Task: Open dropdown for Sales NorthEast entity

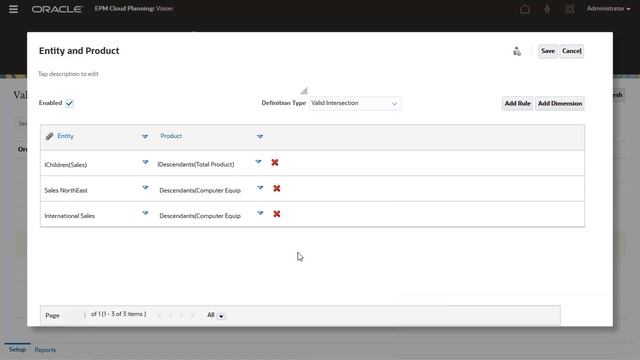Action: 145,188
